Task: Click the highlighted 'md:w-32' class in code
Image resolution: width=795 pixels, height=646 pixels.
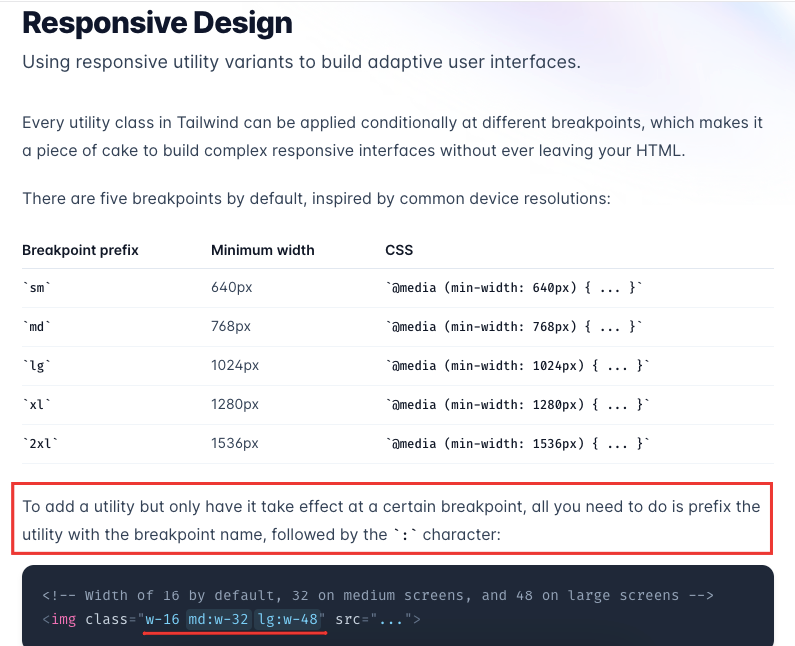Action: pos(218,619)
